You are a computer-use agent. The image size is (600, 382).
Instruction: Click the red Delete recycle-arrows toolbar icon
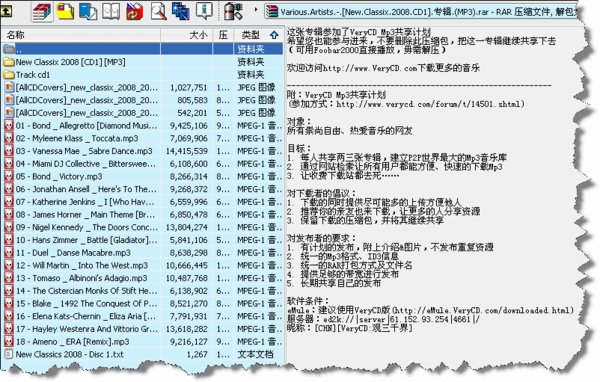[134, 11]
